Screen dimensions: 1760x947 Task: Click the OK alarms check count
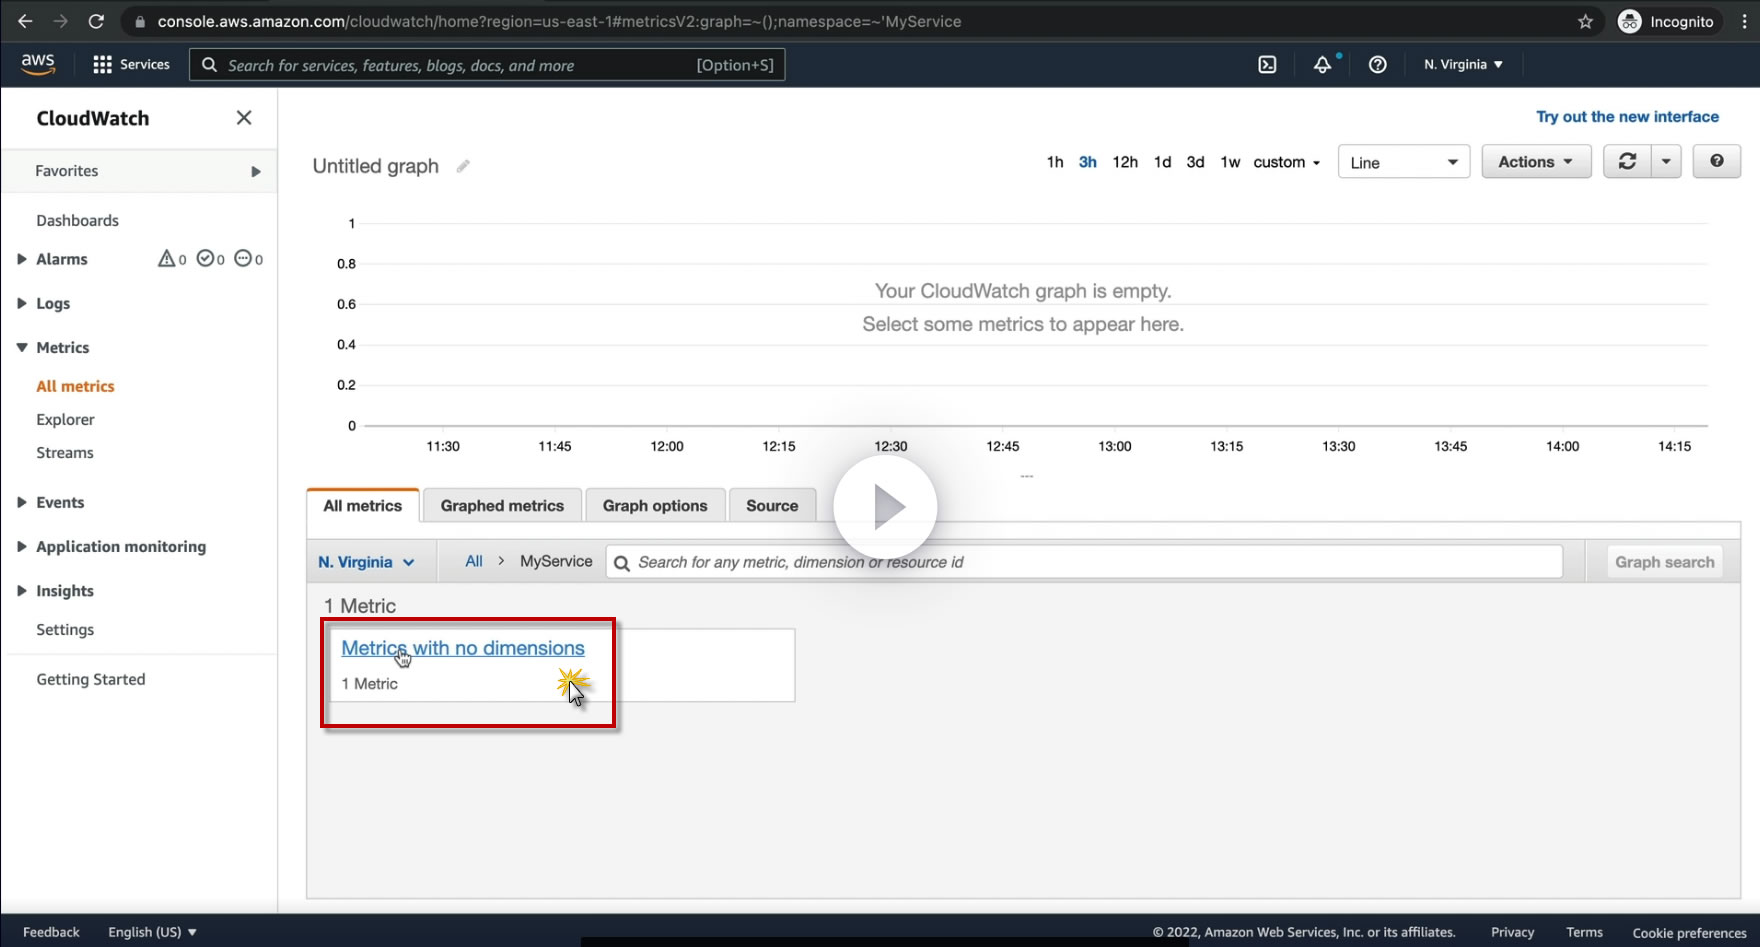click(x=210, y=259)
